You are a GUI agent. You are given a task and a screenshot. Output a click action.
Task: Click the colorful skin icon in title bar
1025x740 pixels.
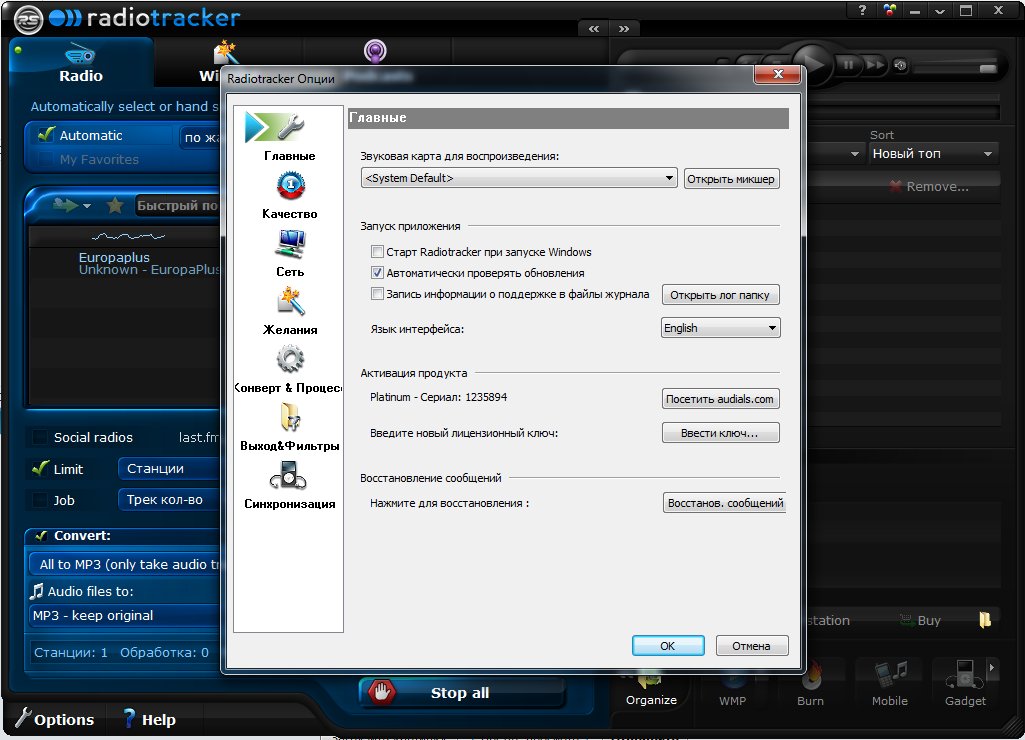(x=889, y=10)
